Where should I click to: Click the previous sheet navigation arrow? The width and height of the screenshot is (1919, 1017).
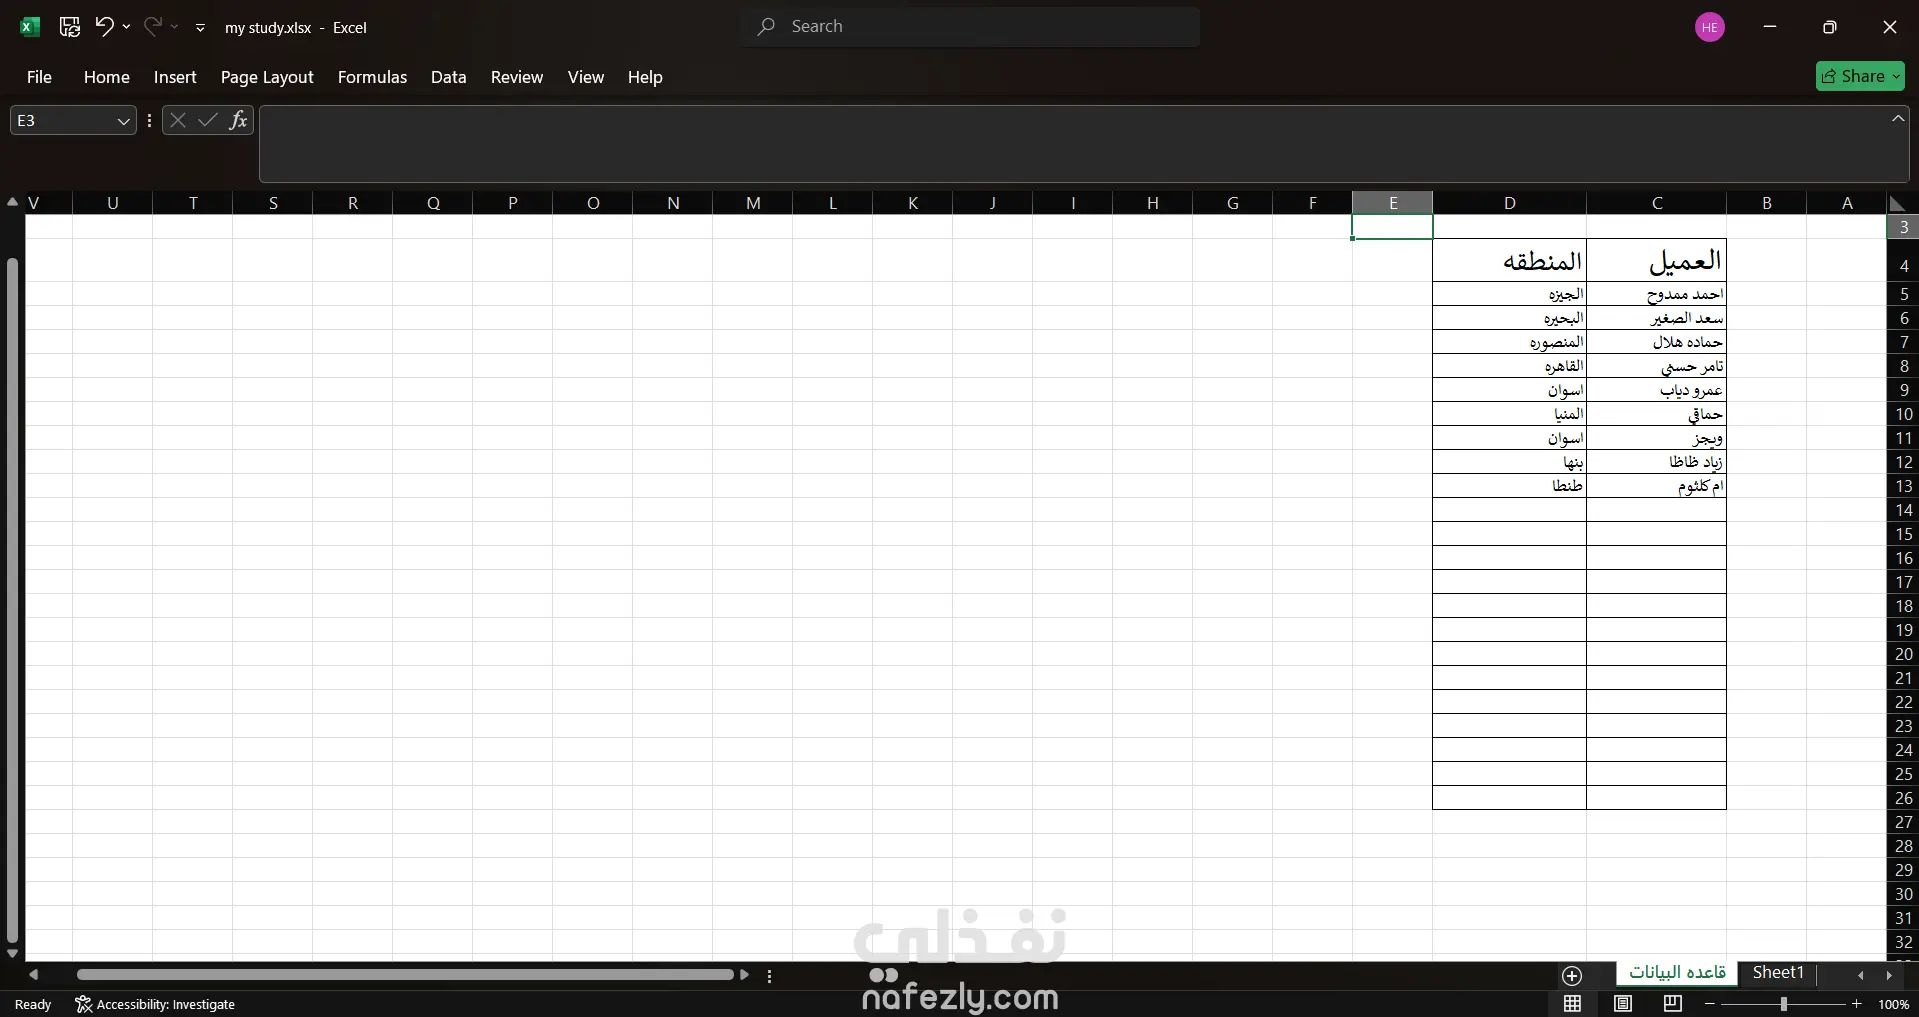(1860, 975)
